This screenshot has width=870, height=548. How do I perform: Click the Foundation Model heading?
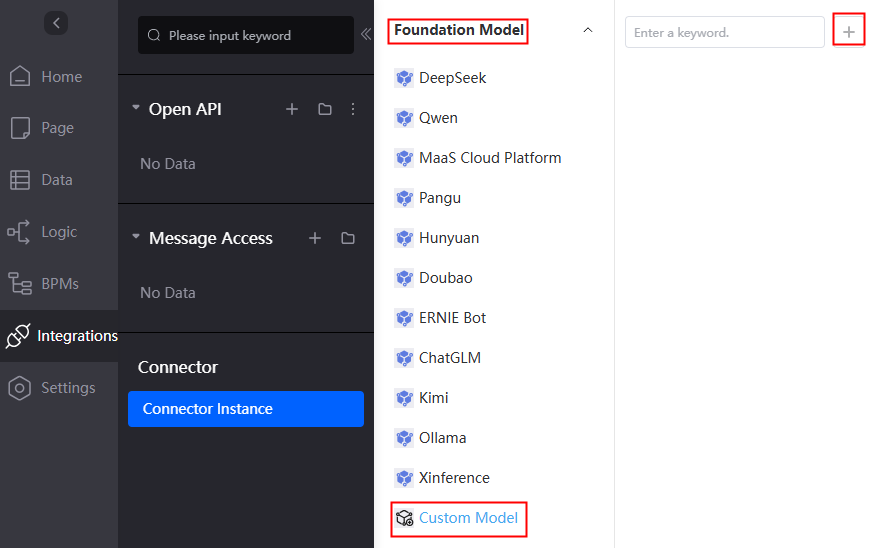459,30
